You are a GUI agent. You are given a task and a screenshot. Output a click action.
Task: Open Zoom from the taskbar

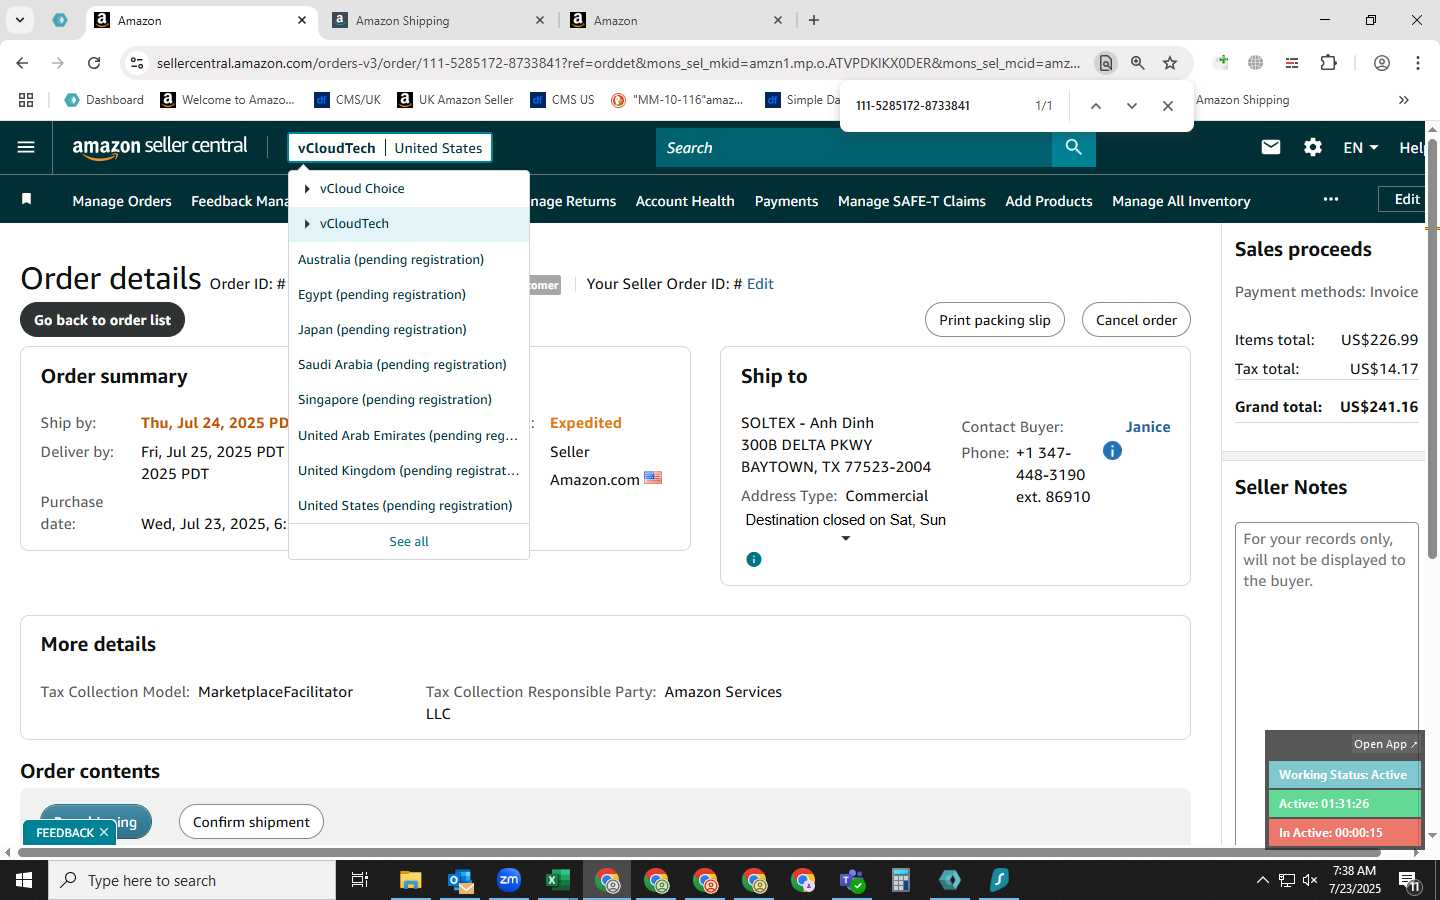tap(509, 880)
